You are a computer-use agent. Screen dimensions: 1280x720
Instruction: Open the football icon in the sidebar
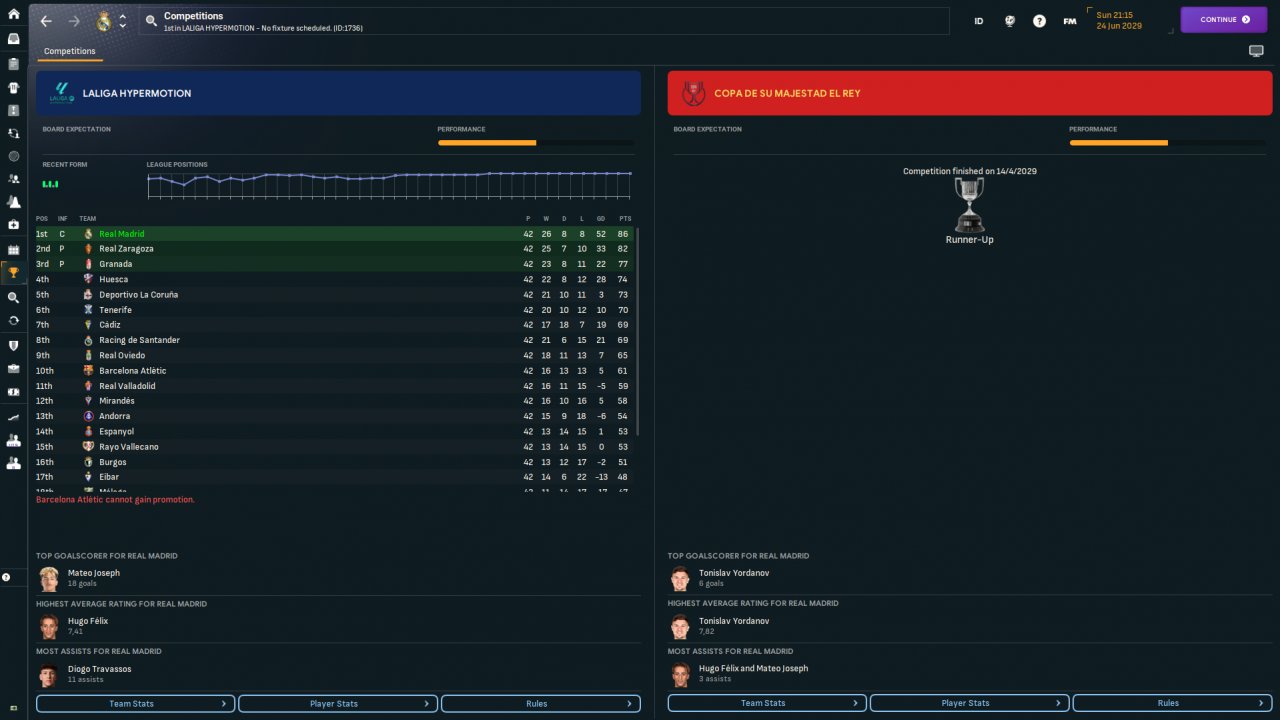(14, 156)
